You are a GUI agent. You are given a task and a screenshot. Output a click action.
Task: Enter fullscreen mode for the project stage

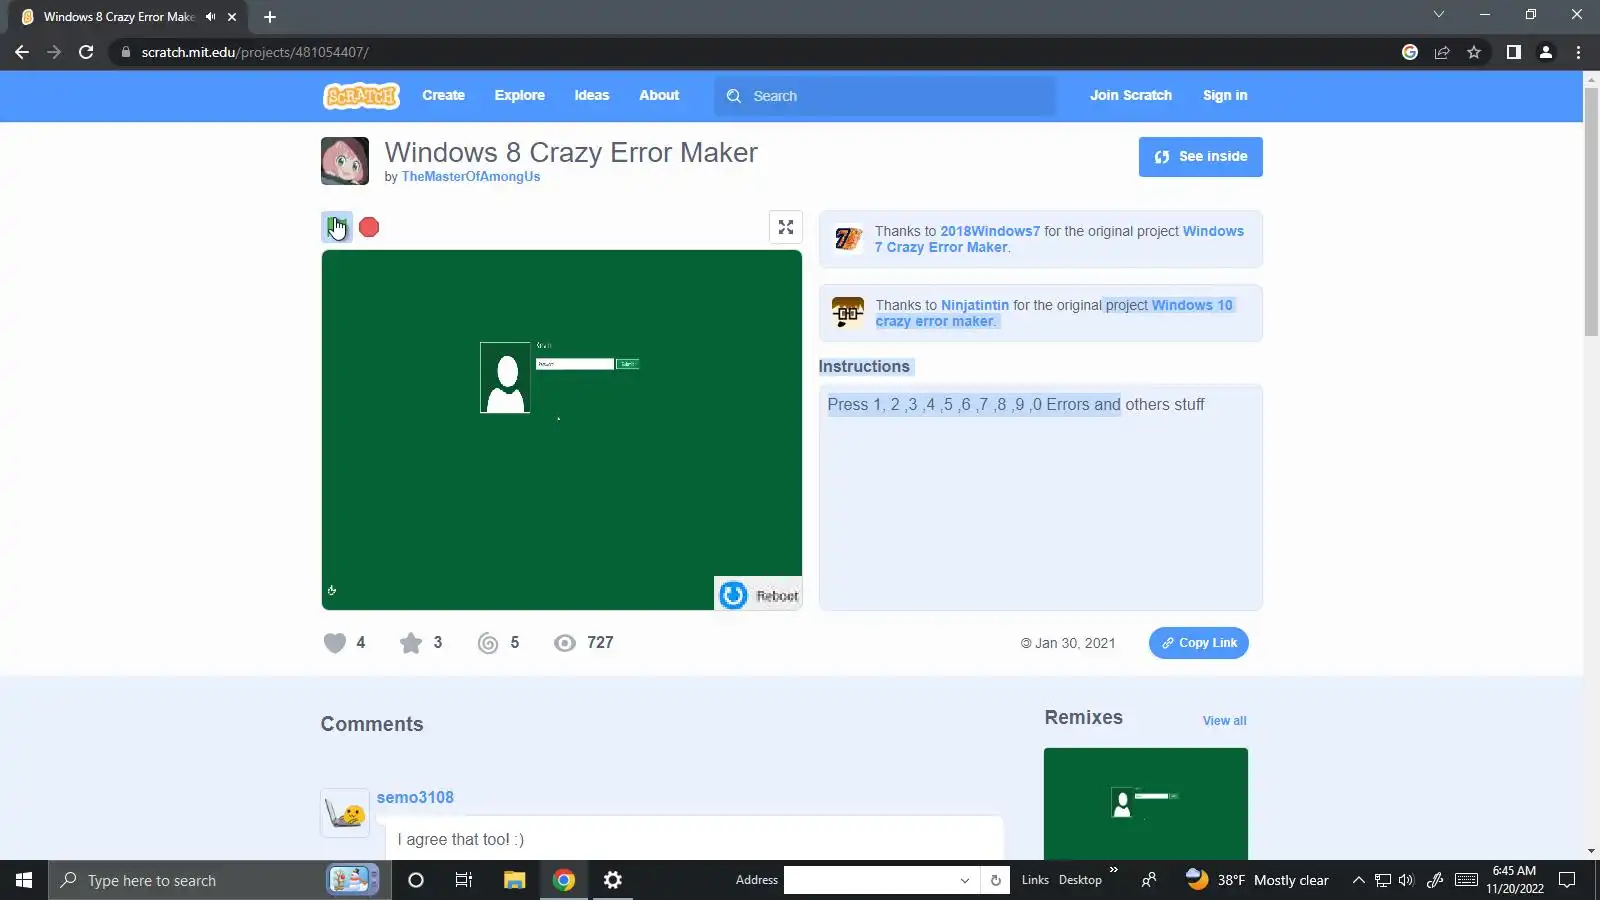[x=786, y=227]
